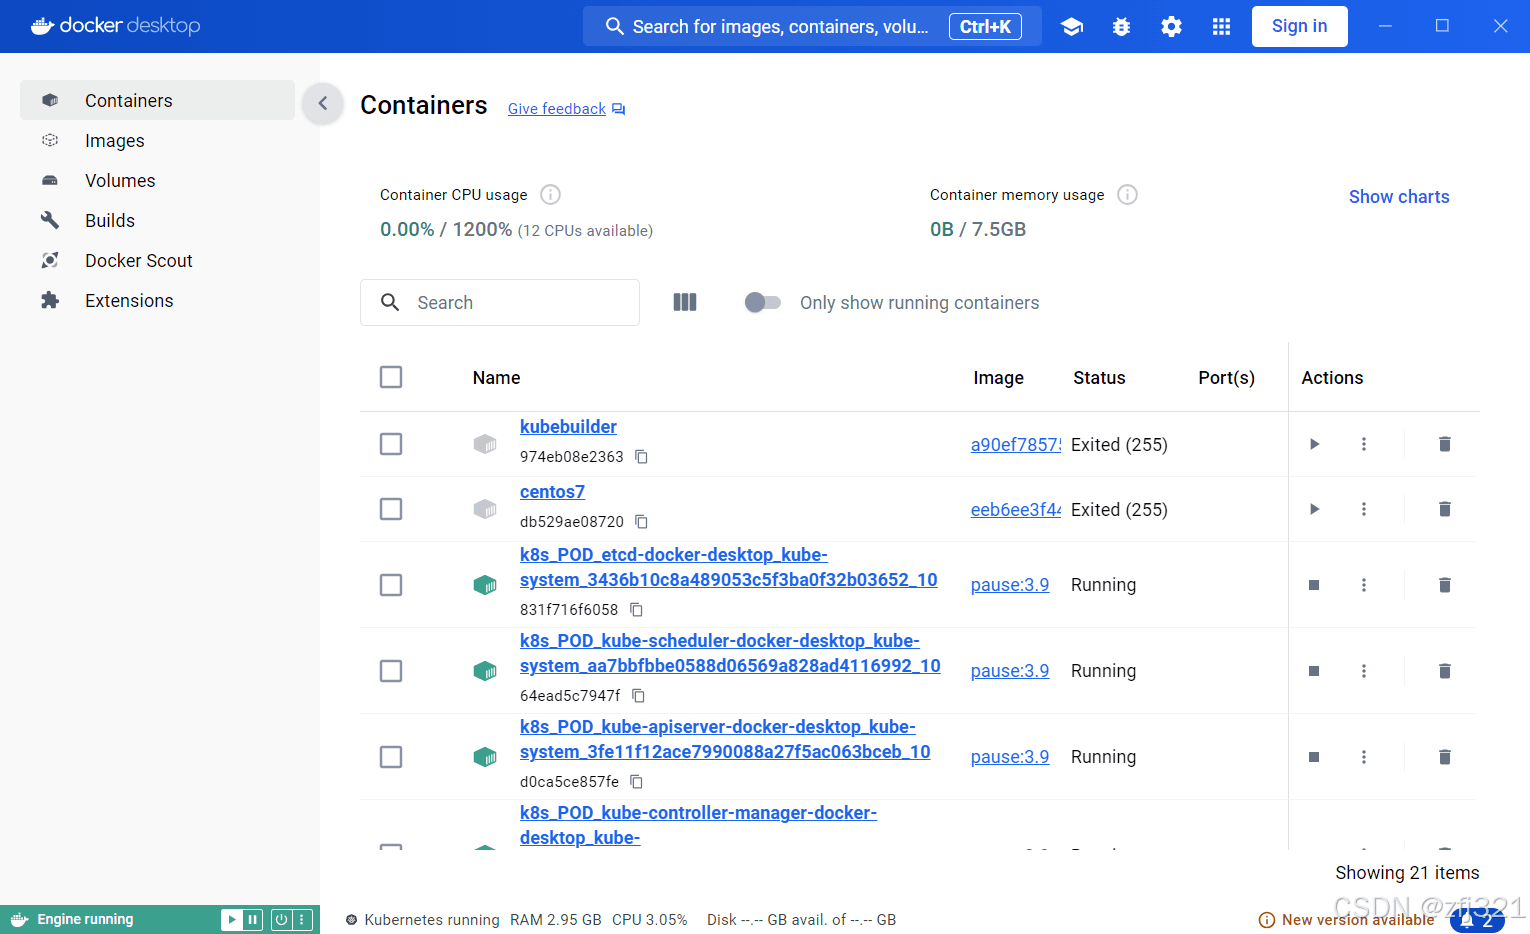Viewport: 1530px width, 934px height.
Task: Open pause:3.9 image link for etcd row
Action: [1010, 585]
